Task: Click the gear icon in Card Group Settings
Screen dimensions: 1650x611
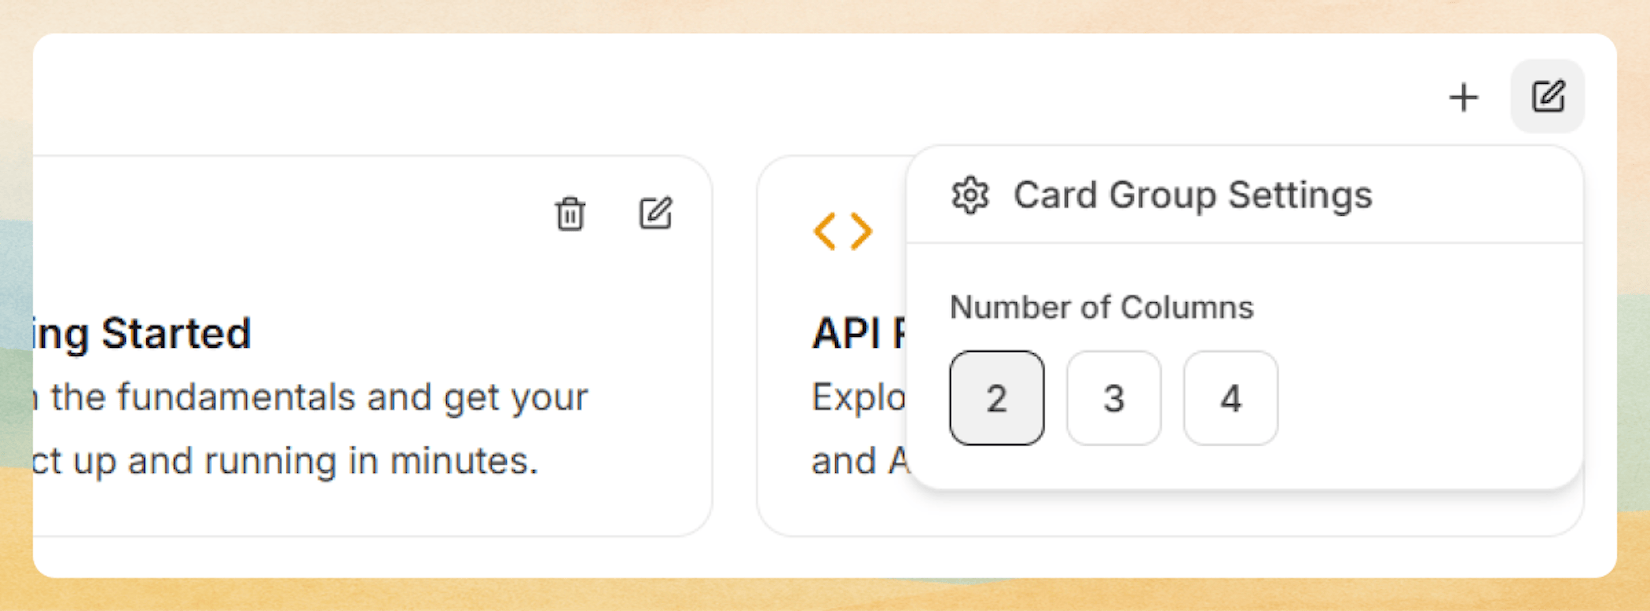Action: point(970,195)
